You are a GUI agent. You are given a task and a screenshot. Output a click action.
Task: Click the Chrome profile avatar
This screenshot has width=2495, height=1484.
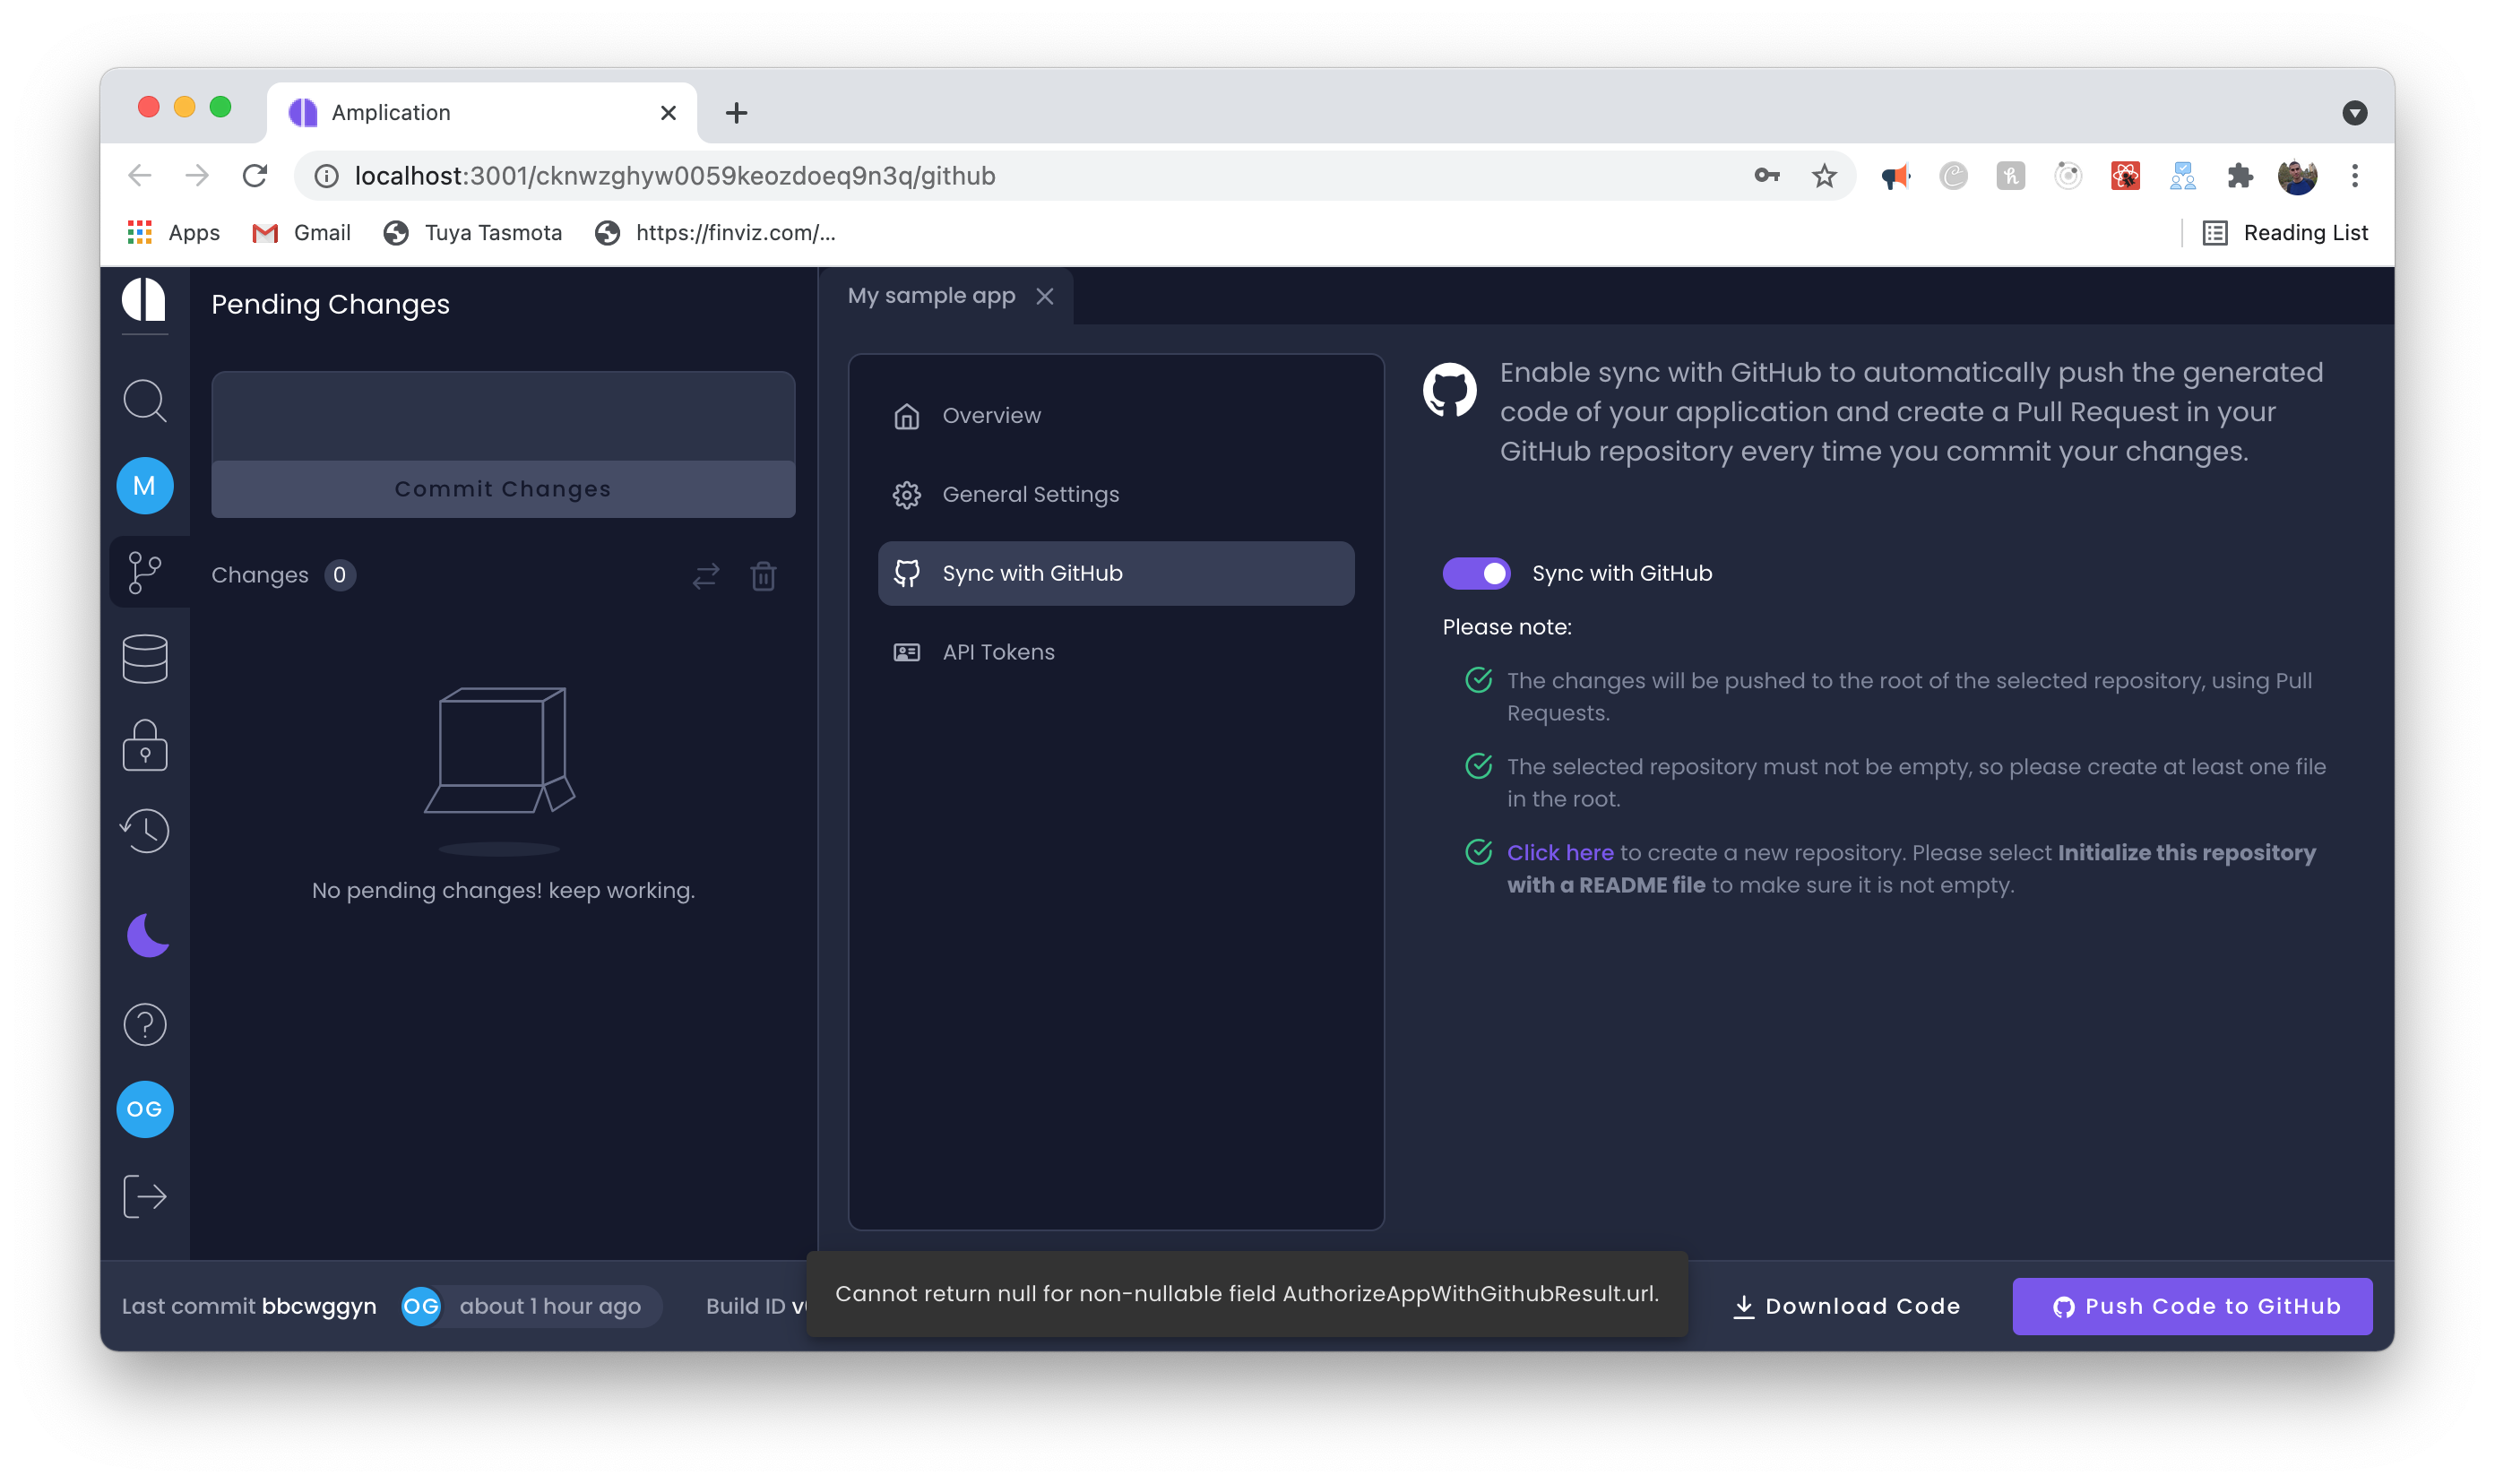point(2297,176)
